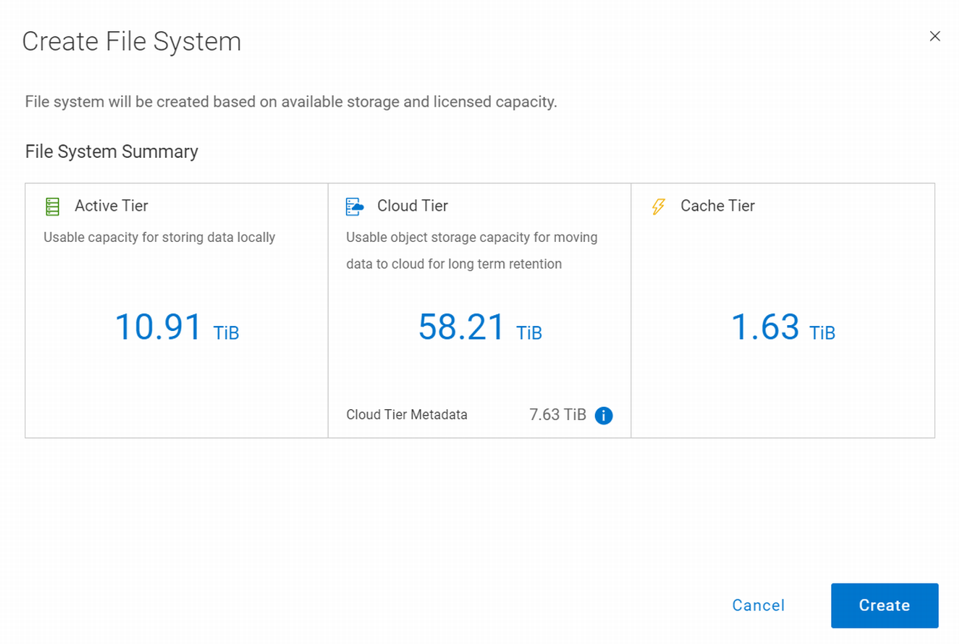Click the Active Tier usable capacity description

click(159, 237)
